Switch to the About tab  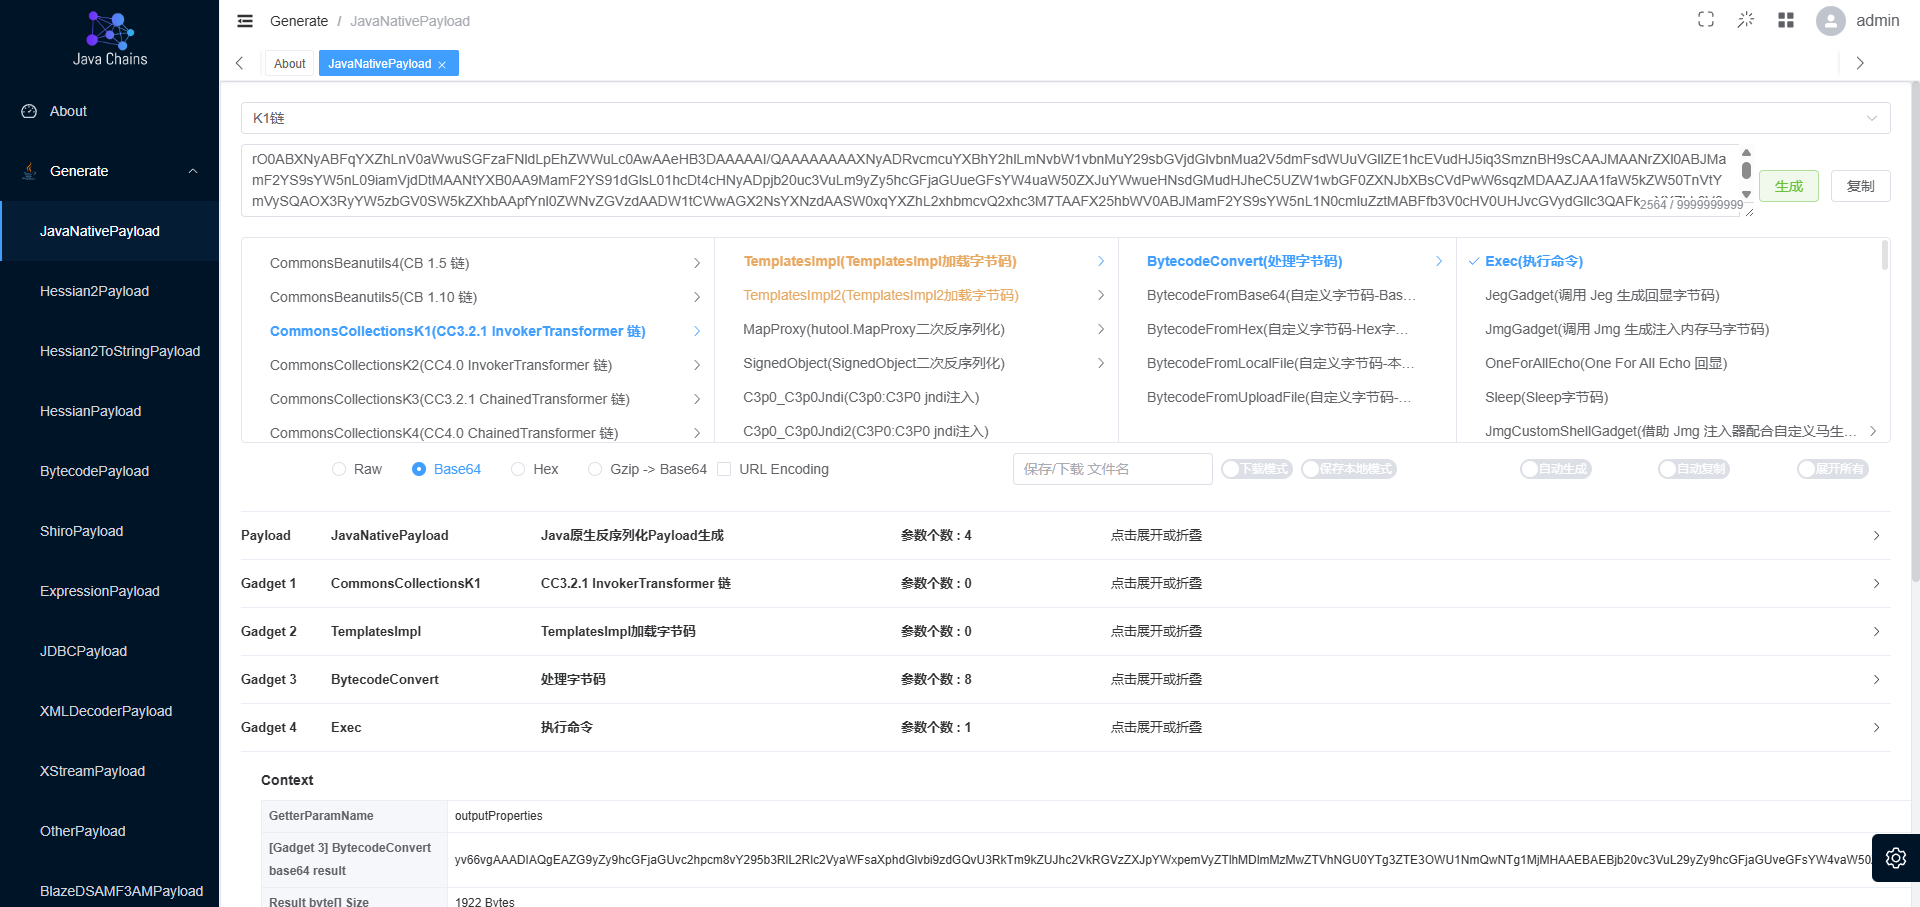coord(290,64)
